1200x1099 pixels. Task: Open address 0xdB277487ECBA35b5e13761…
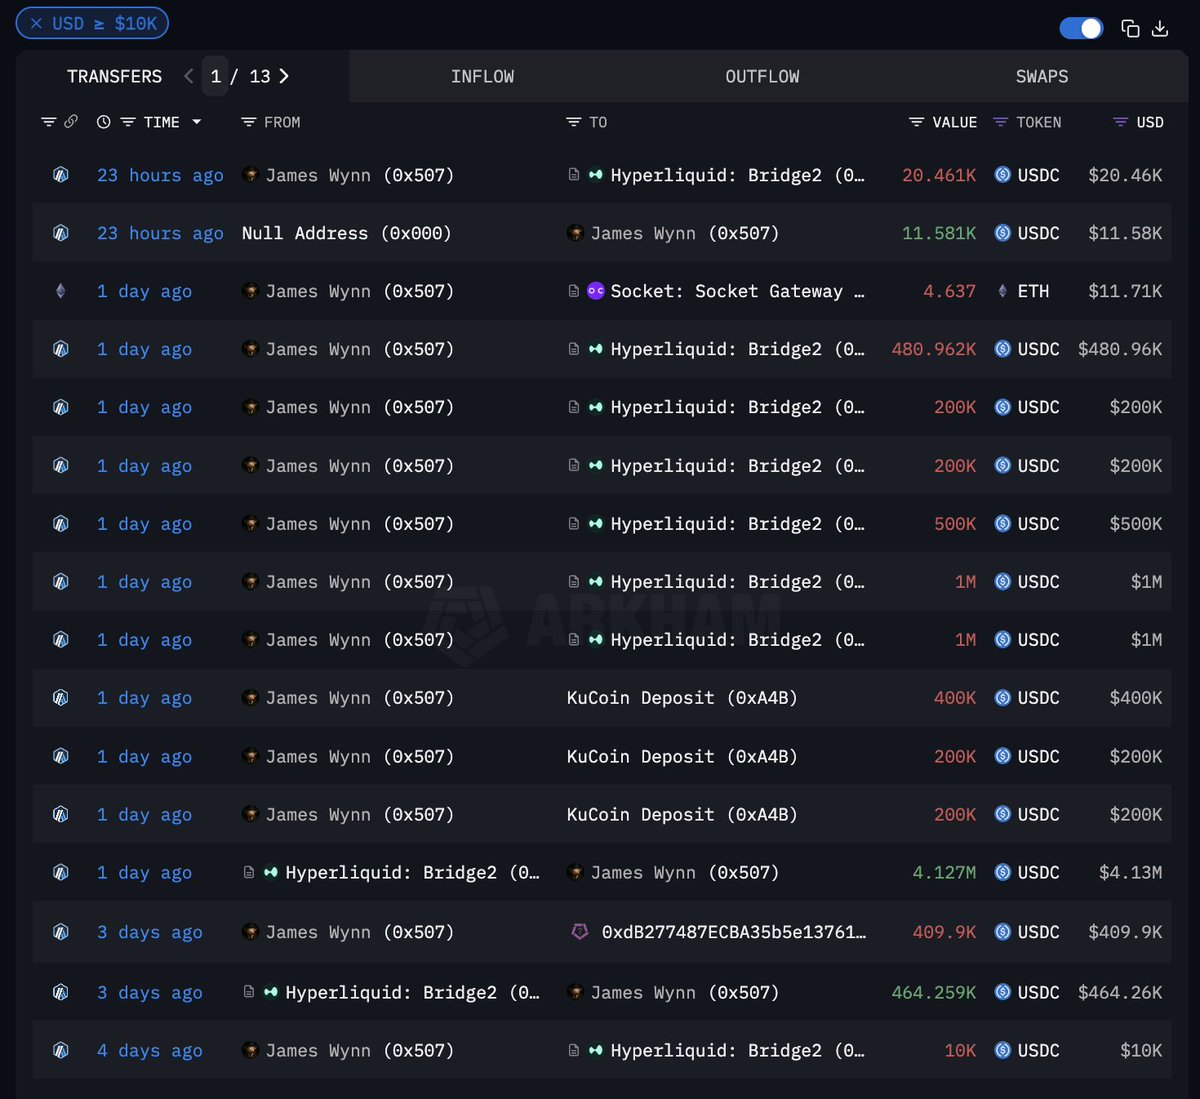tap(734, 932)
